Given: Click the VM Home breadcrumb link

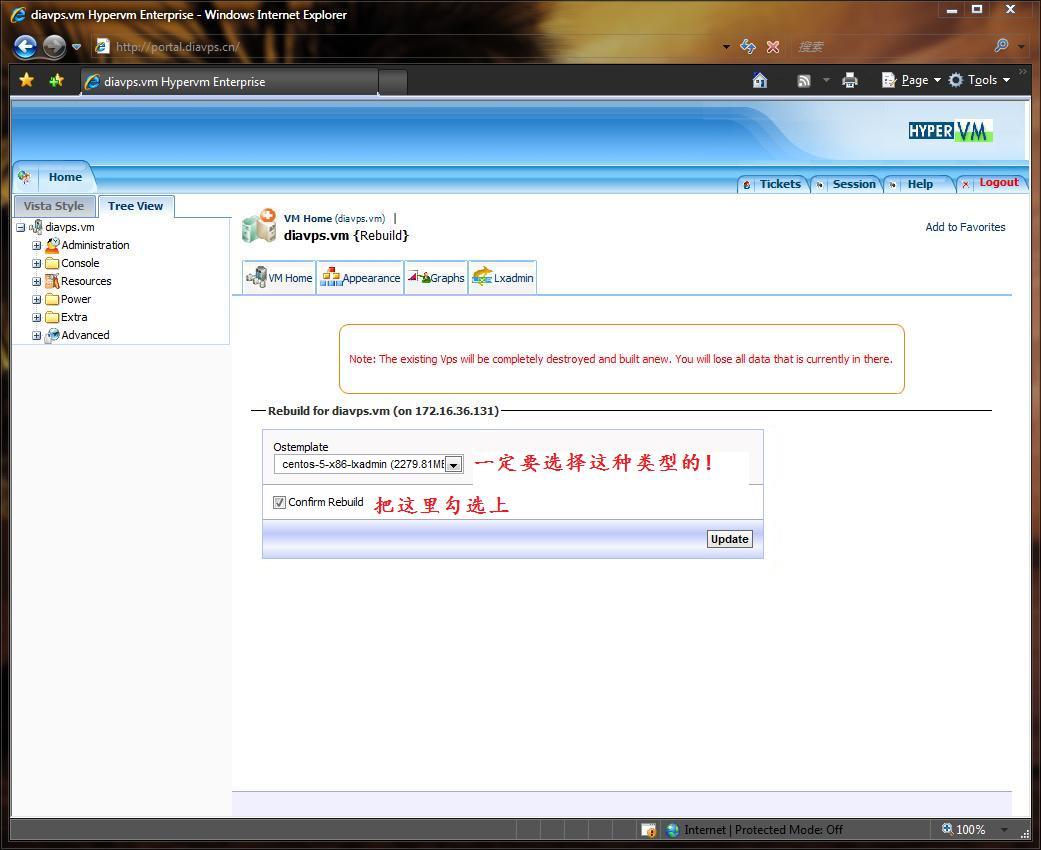Looking at the screenshot, I should (x=334, y=218).
